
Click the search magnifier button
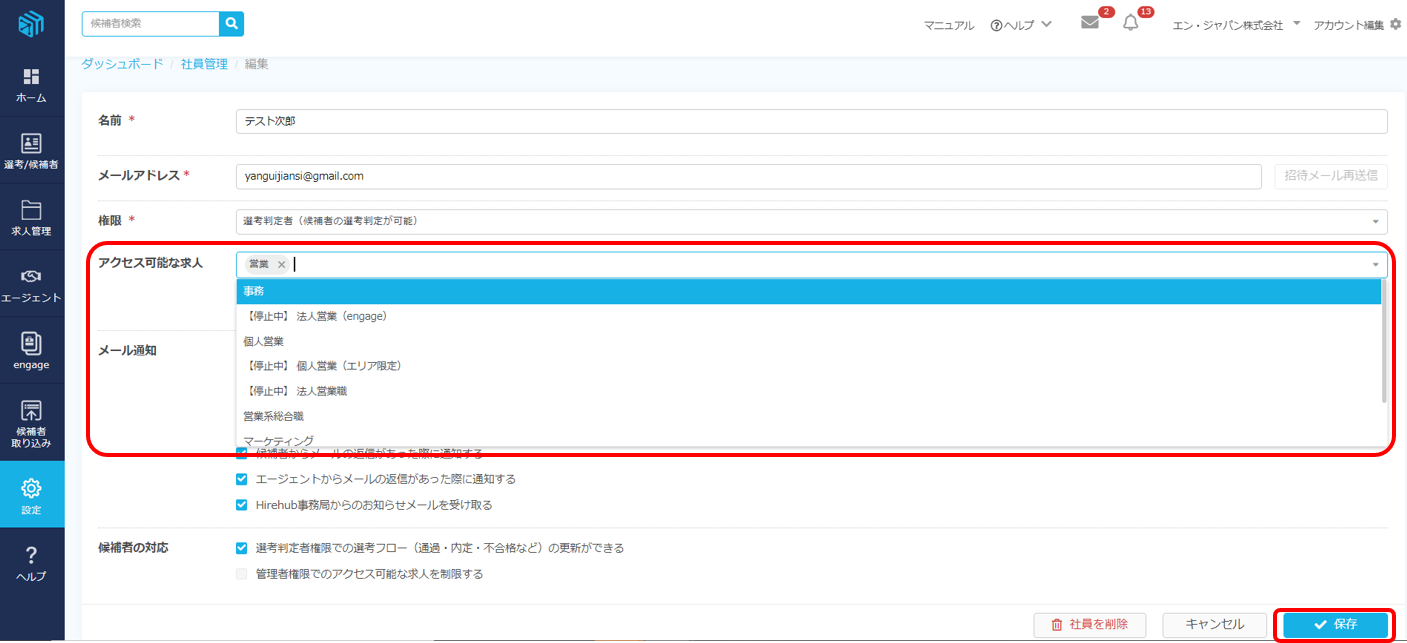[231, 24]
